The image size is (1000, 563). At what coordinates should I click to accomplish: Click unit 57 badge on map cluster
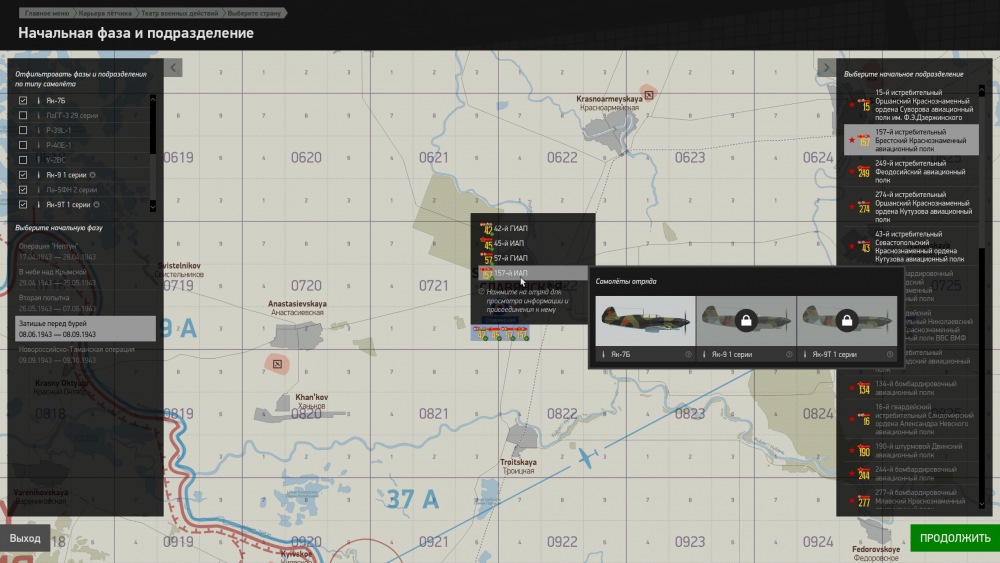point(509,333)
